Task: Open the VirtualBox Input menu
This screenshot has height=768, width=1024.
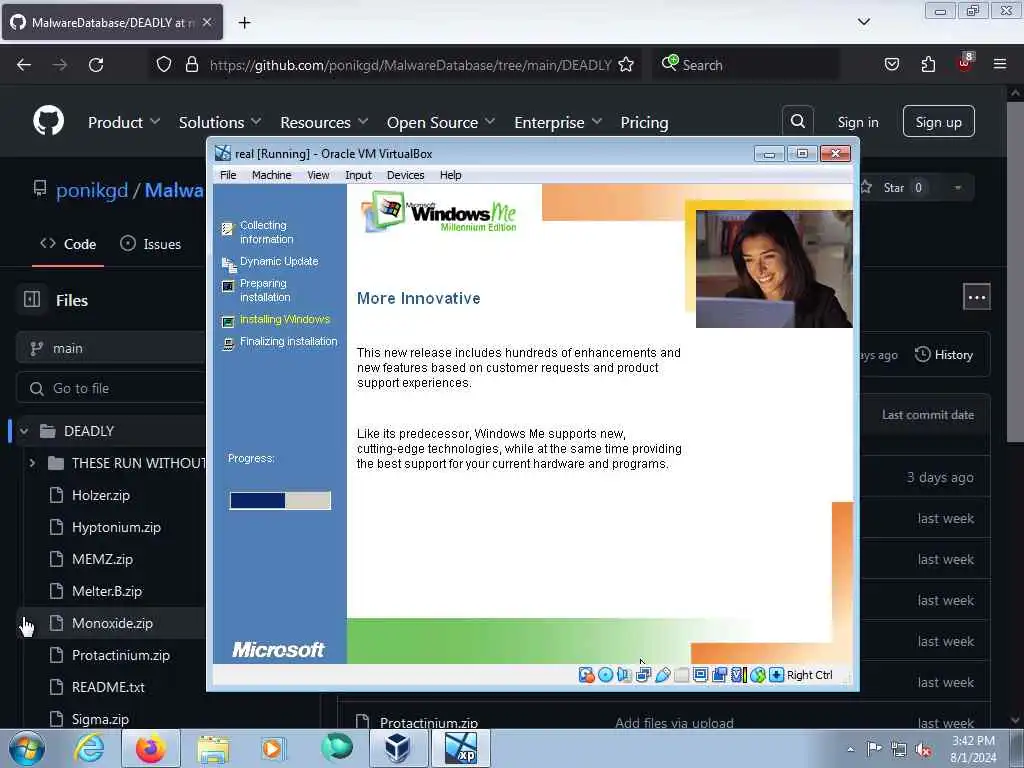Action: click(x=358, y=175)
